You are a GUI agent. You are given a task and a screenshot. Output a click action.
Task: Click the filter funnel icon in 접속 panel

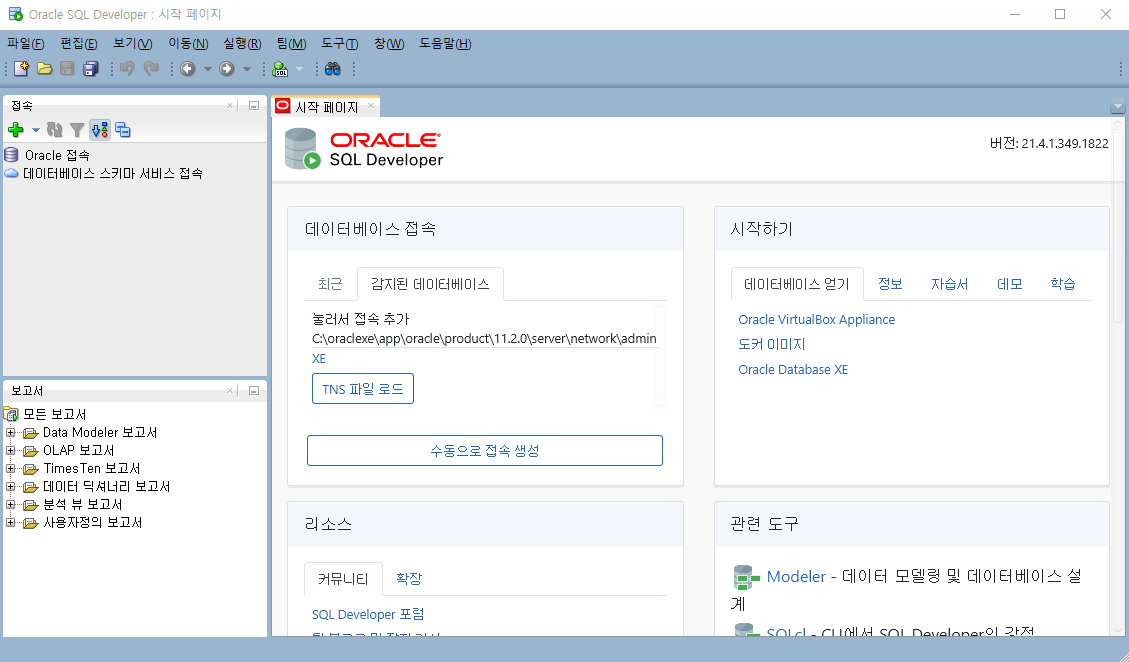pyautogui.click(x=76, y=130)
